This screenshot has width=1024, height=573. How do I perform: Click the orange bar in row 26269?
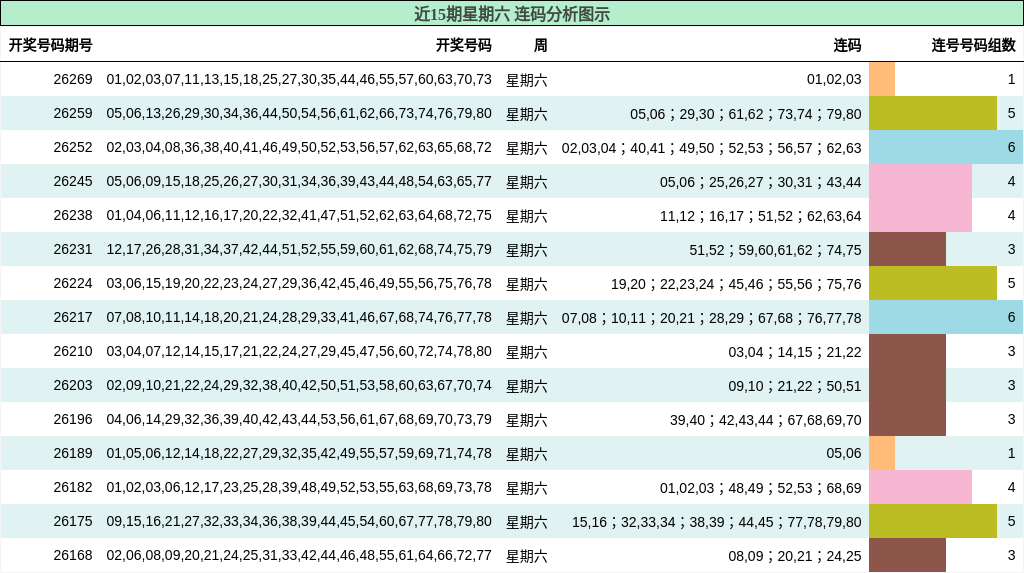882,79
